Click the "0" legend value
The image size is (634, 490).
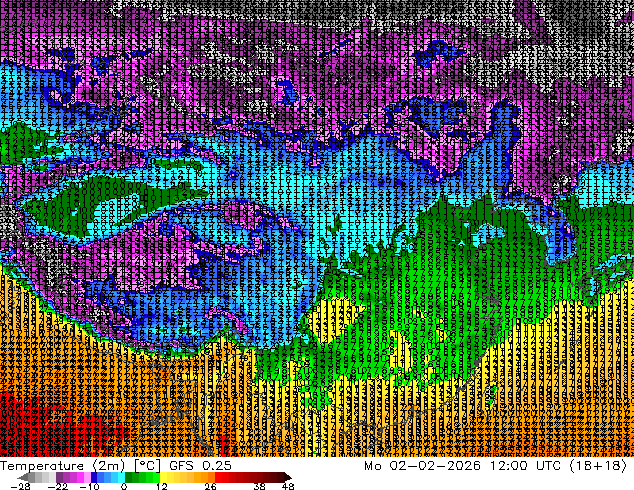tap(124, 486)
